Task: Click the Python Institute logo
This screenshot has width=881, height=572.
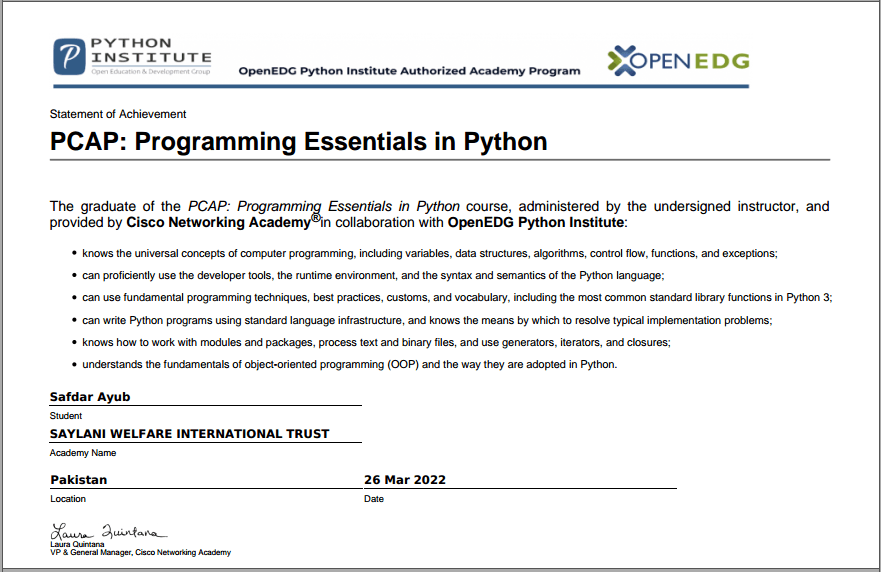Action: [133, 57]
